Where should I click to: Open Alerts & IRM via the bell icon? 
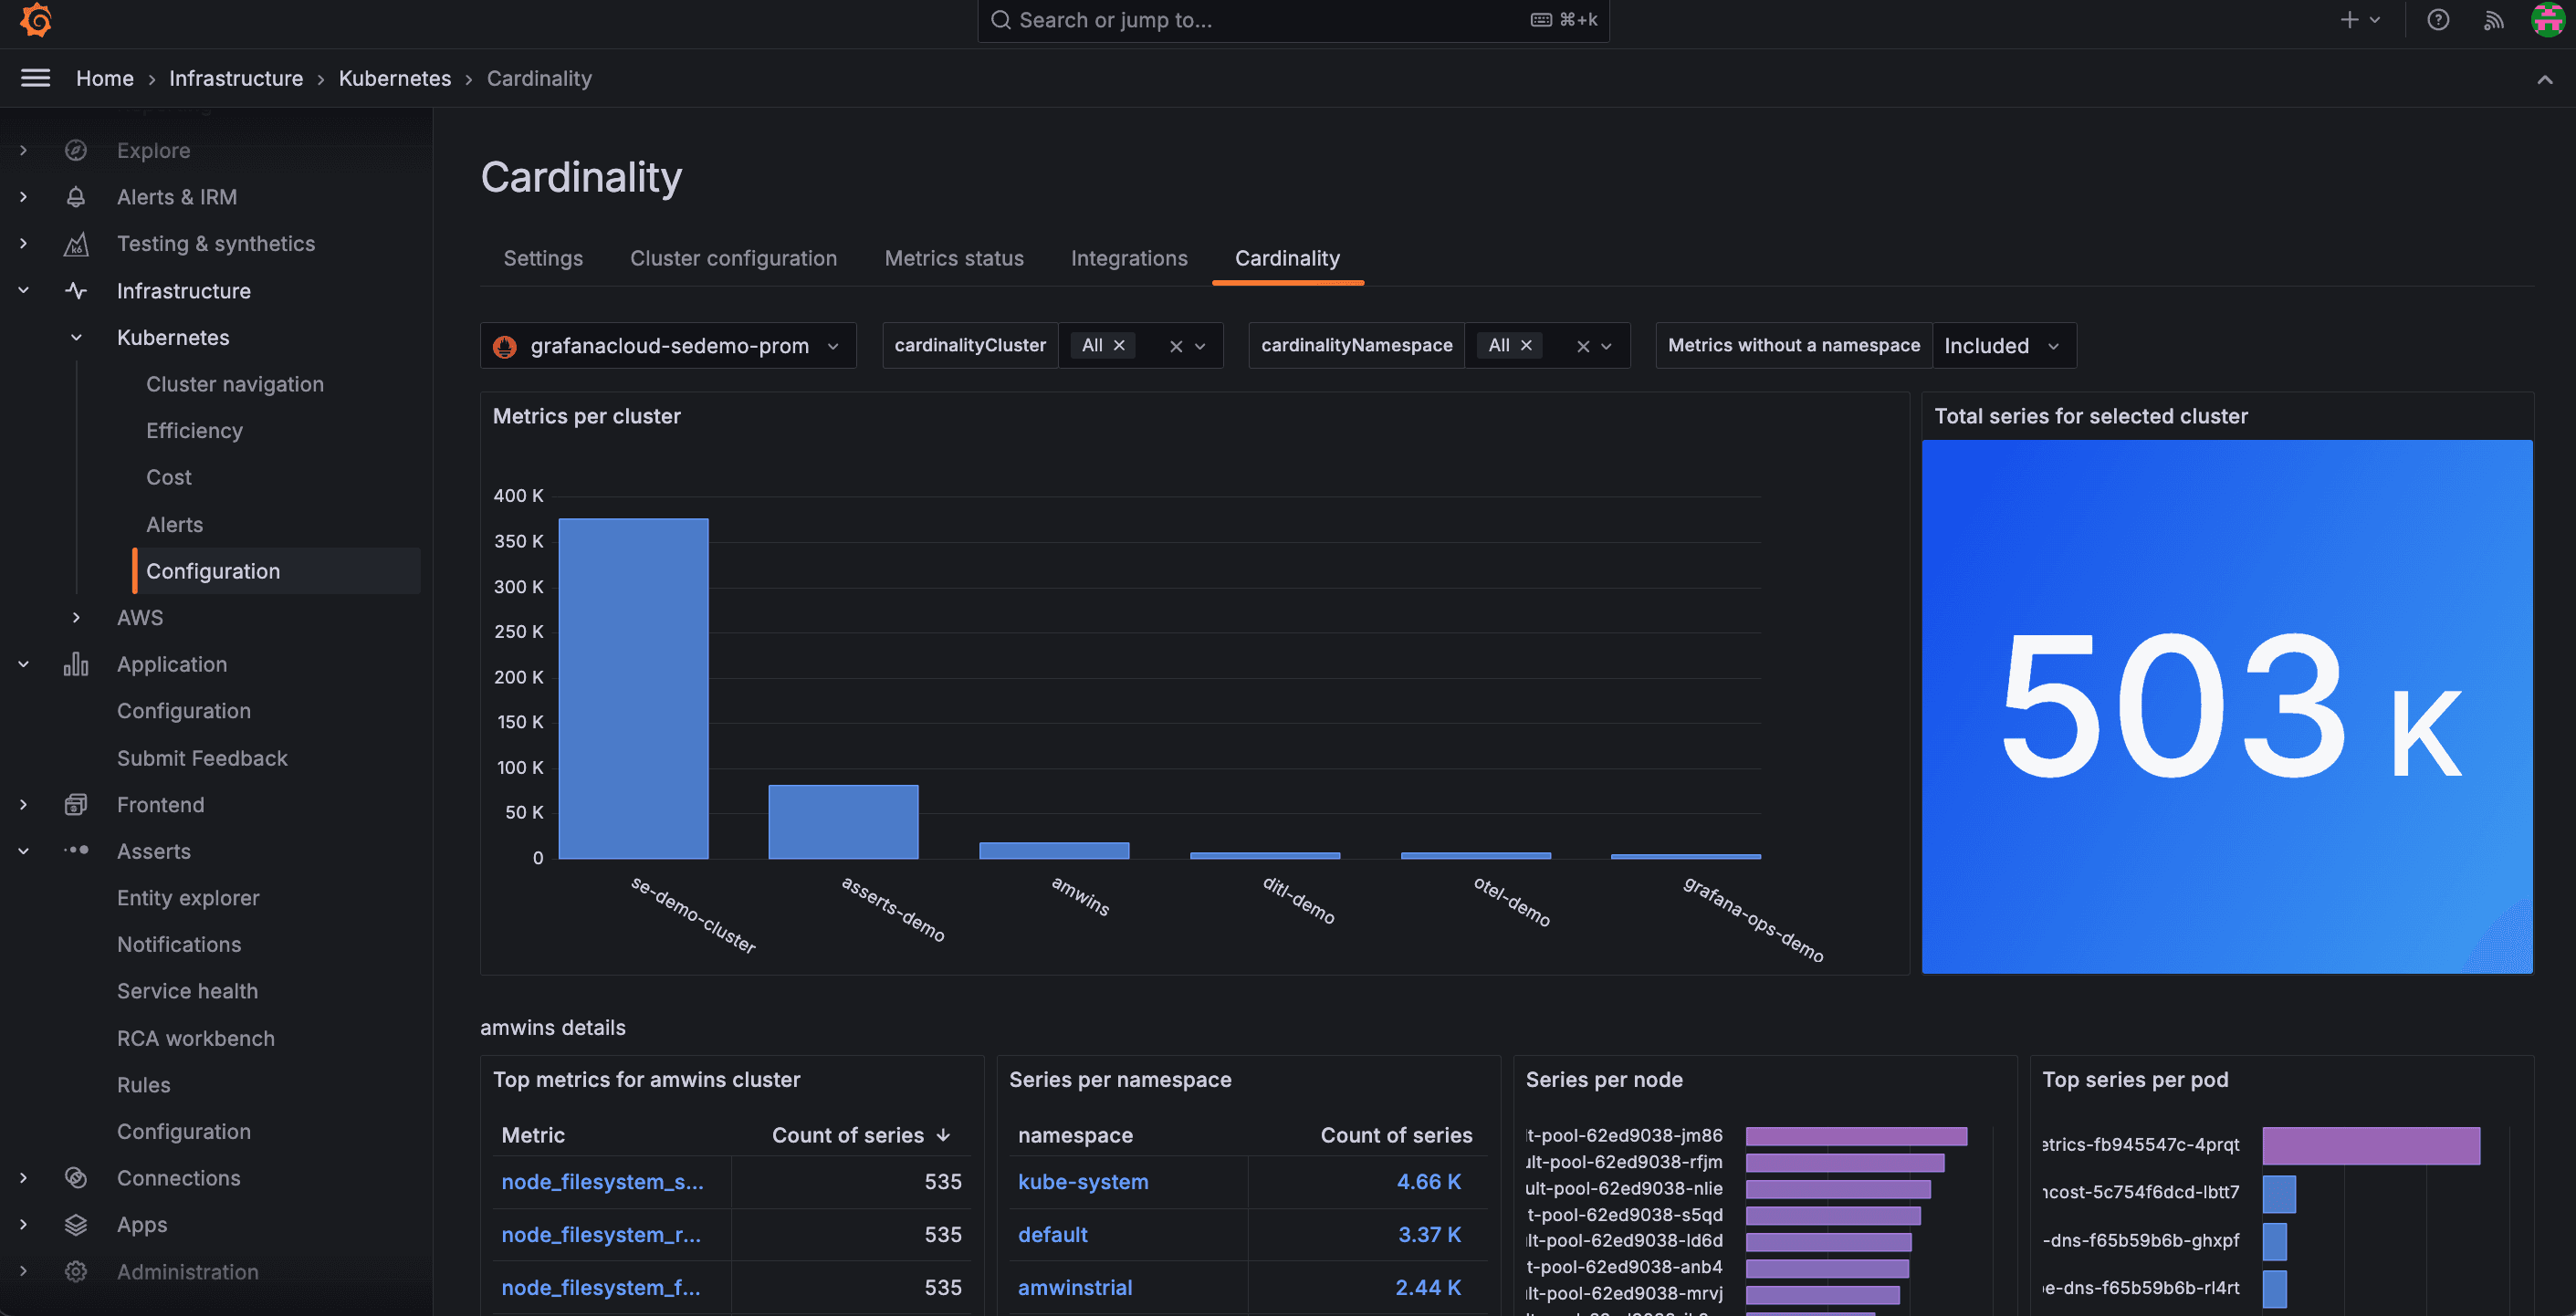[77, 196]
